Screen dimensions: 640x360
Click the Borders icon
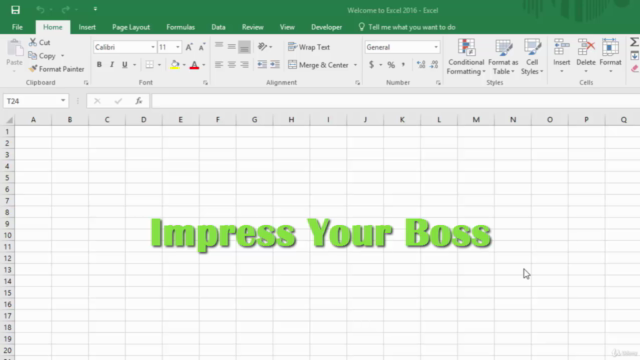click(x=150, y=64)
